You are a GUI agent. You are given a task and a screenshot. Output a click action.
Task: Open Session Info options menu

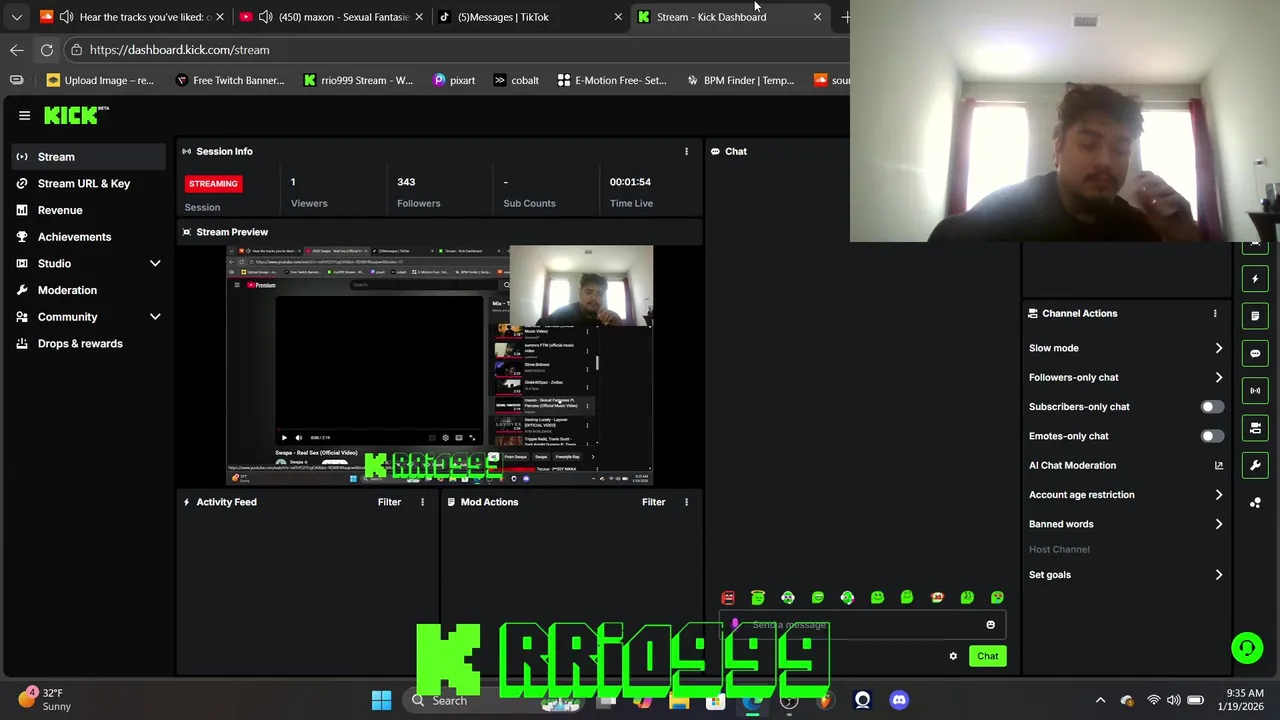coord(686,151)
